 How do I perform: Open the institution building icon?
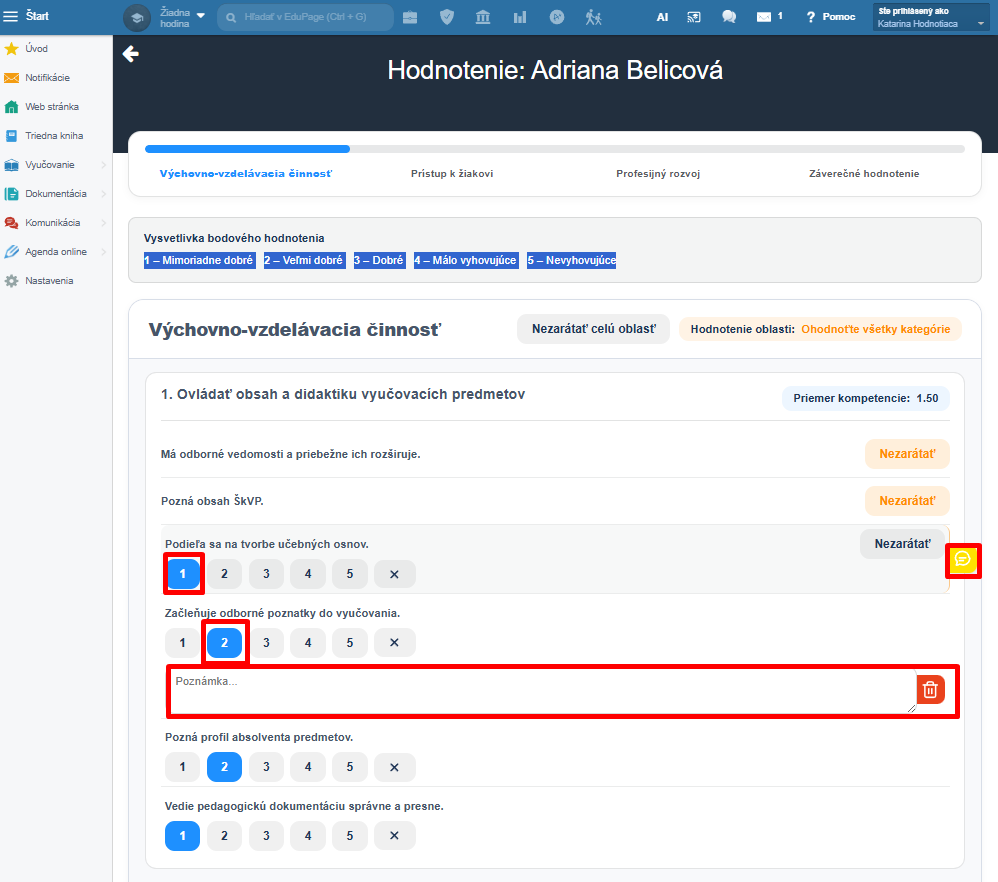483,17
